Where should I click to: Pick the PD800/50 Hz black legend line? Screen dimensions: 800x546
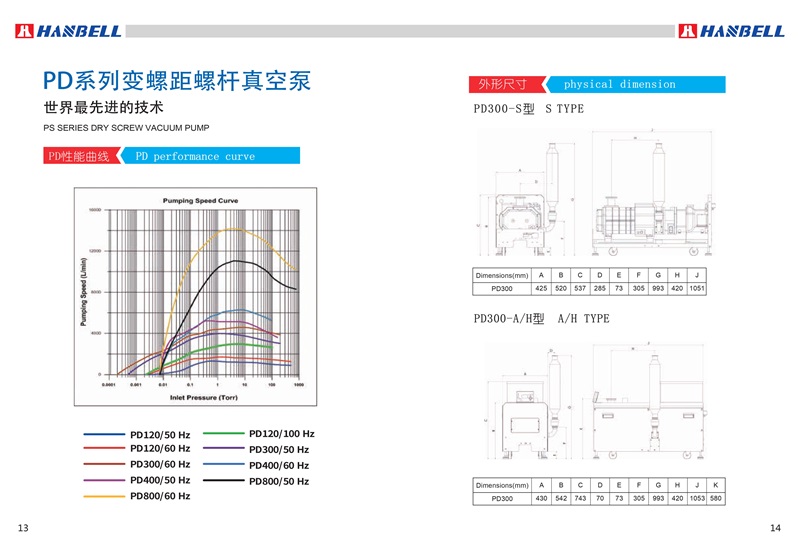click(224, 481)
